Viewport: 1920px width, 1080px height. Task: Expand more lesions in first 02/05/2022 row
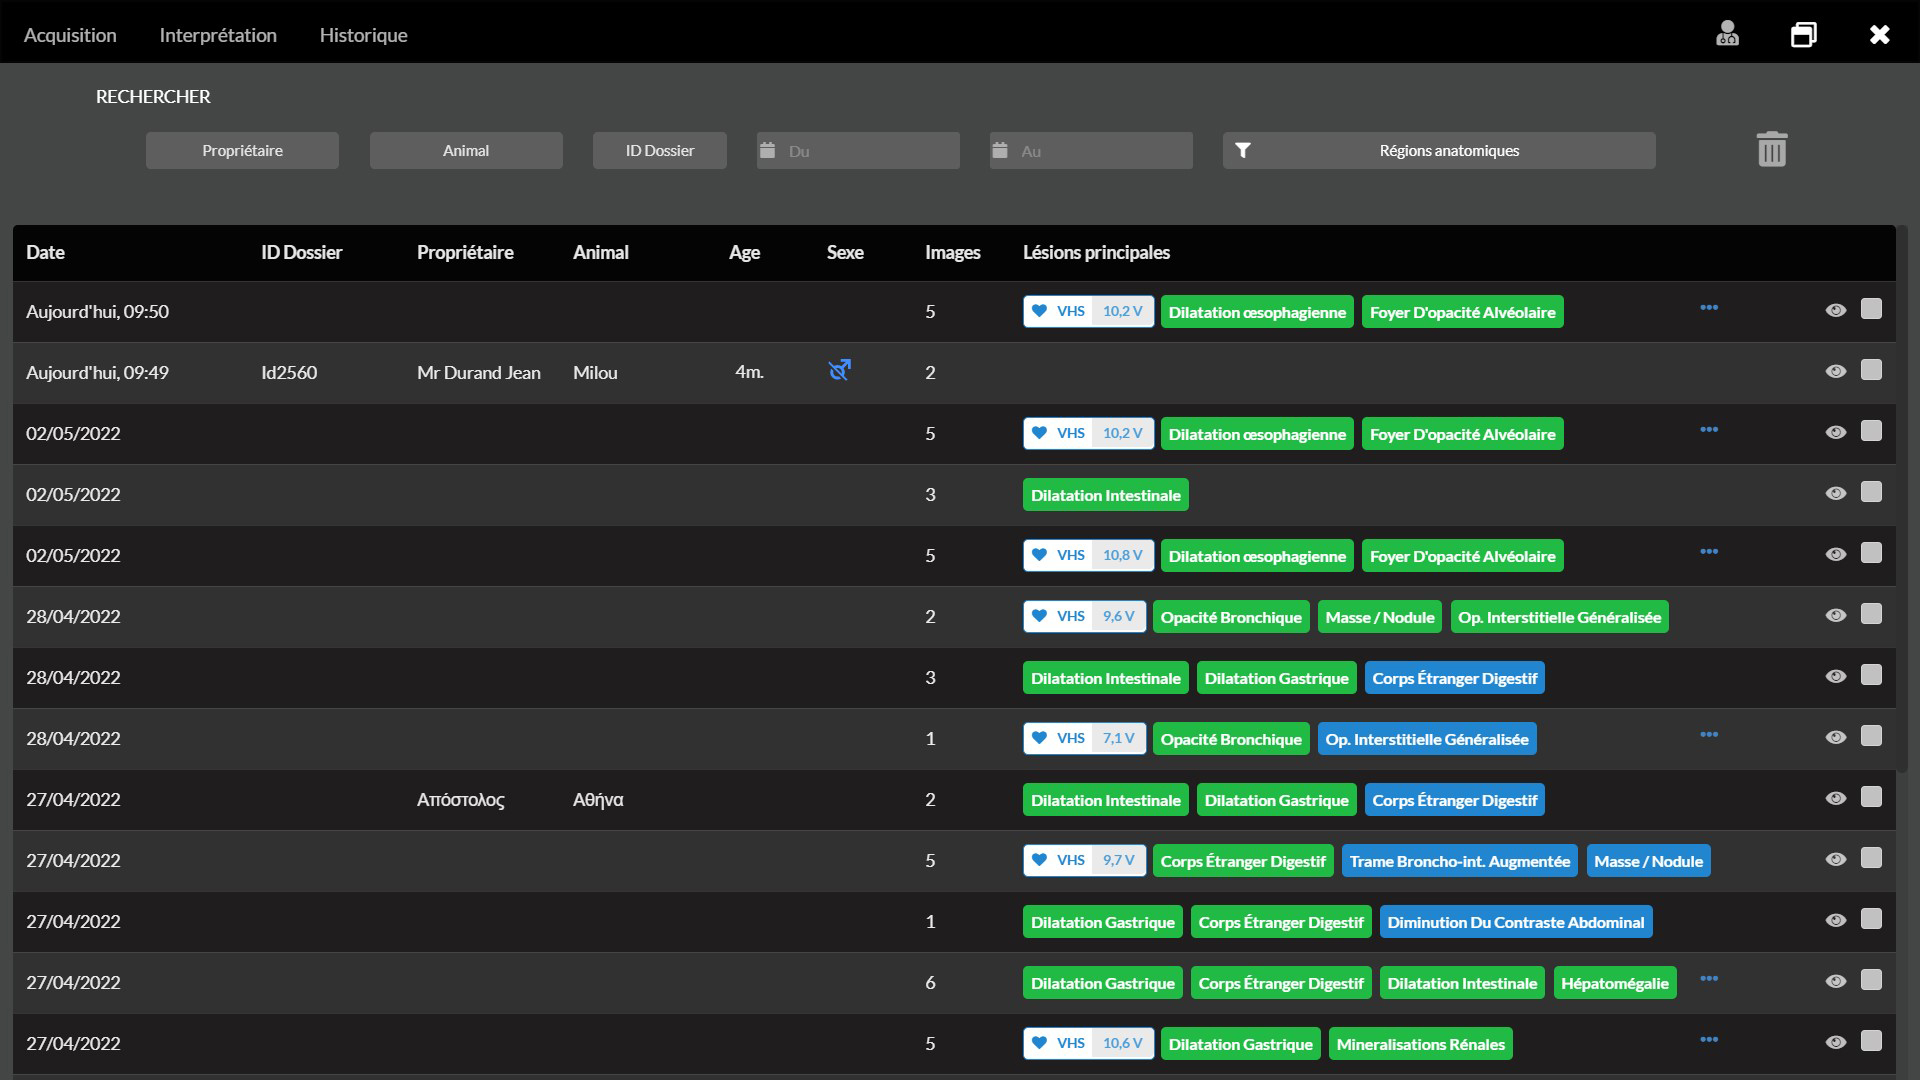tap(1709, 429)
